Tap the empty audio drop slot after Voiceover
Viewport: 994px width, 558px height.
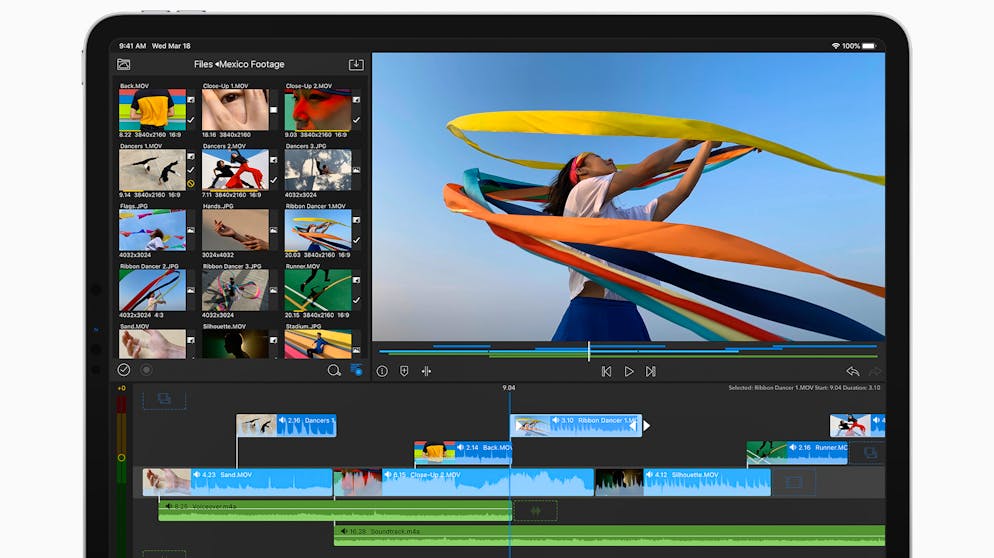(536, 511)
